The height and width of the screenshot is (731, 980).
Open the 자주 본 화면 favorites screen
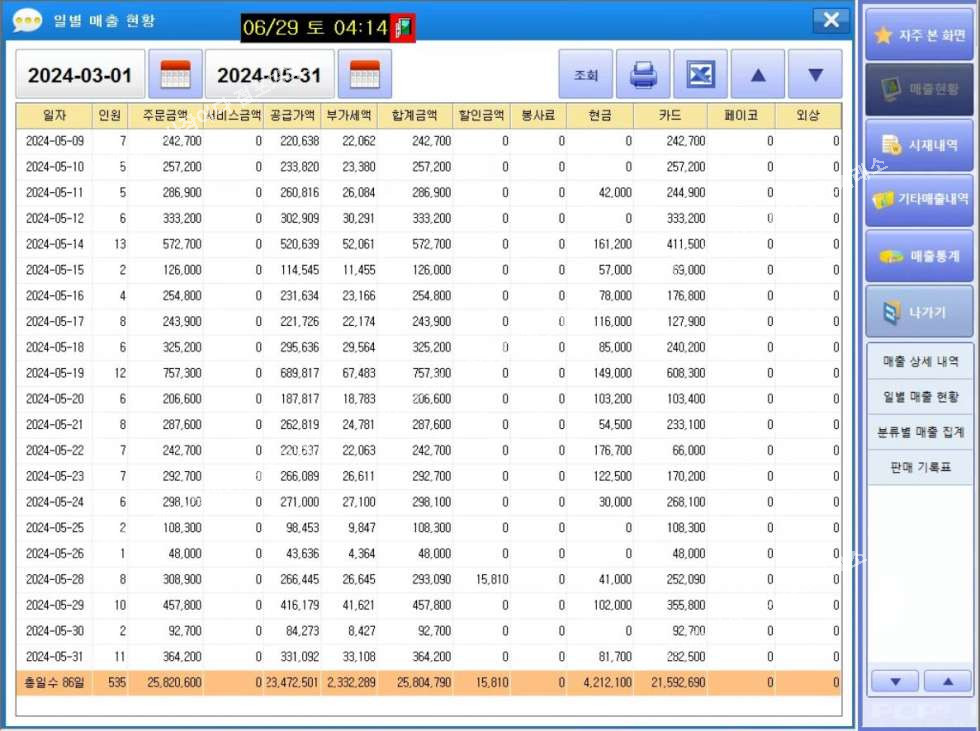click(x=919, y=35)
